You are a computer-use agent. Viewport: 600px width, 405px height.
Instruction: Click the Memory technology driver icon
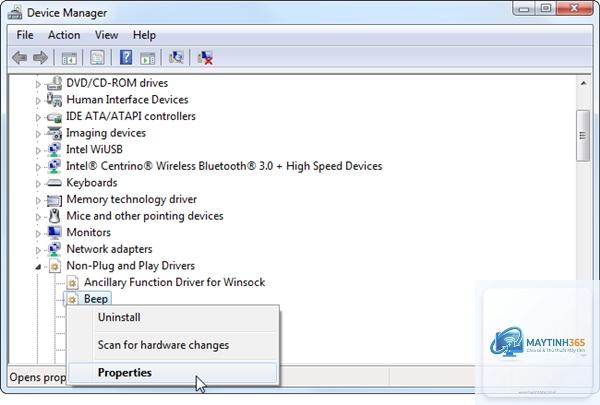[54, 199]
